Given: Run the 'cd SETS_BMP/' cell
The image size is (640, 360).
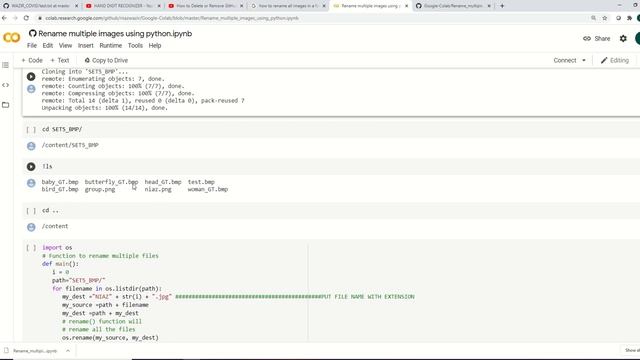Looking at the screenshot, I should coord(31,129).
